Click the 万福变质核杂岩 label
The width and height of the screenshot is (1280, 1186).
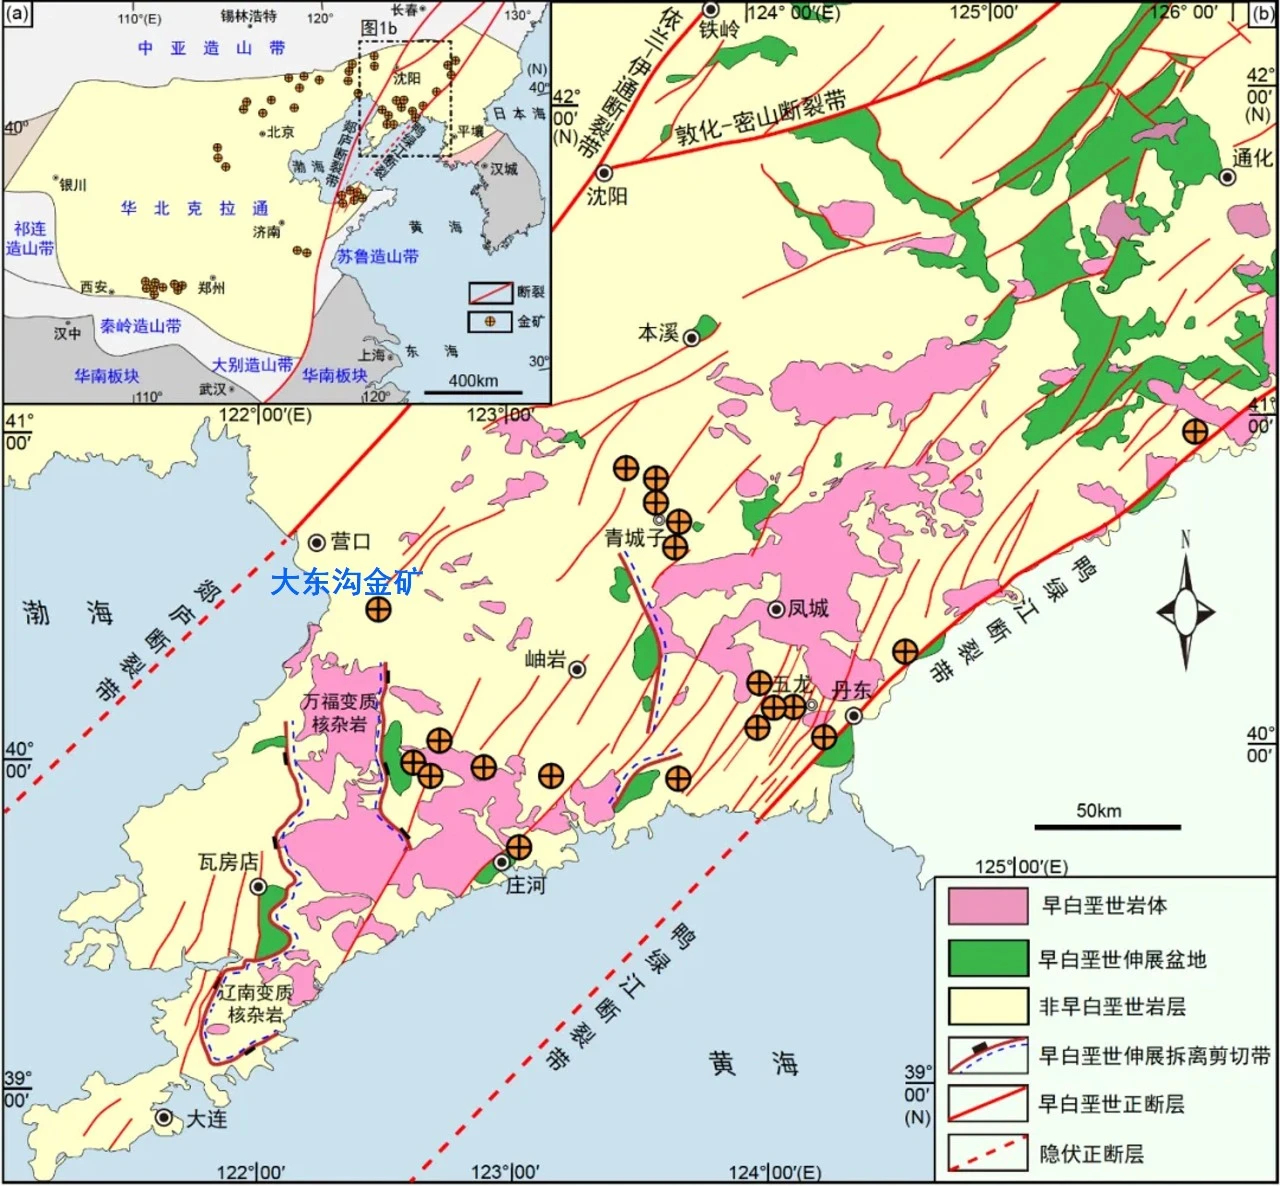(340, 712)
